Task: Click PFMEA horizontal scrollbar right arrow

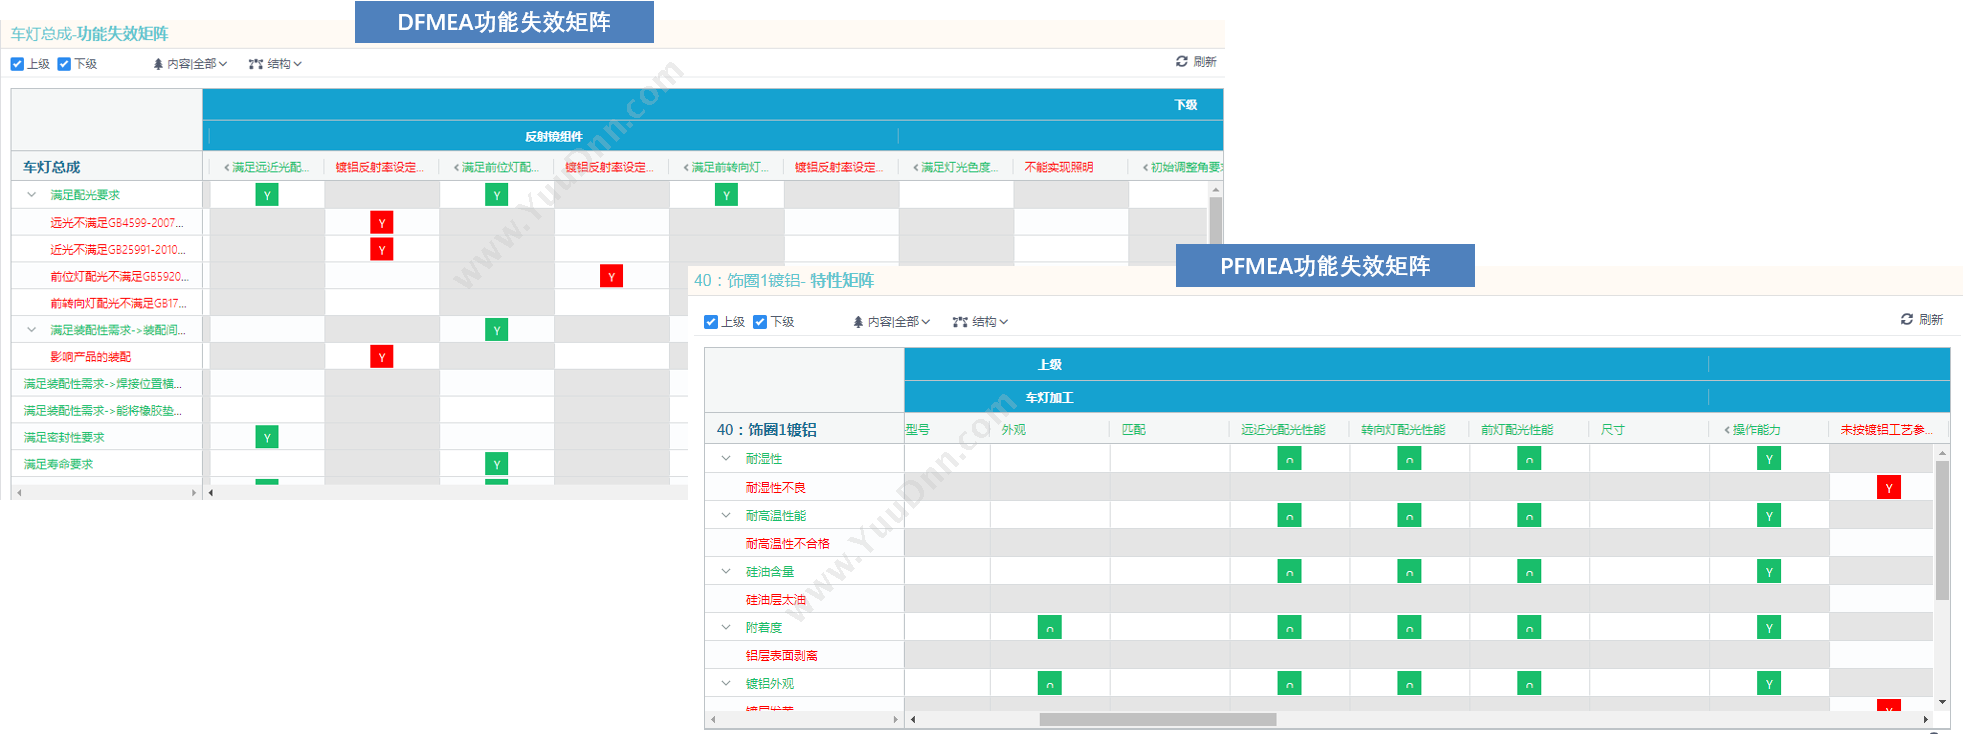Action: click(1926, 719)
